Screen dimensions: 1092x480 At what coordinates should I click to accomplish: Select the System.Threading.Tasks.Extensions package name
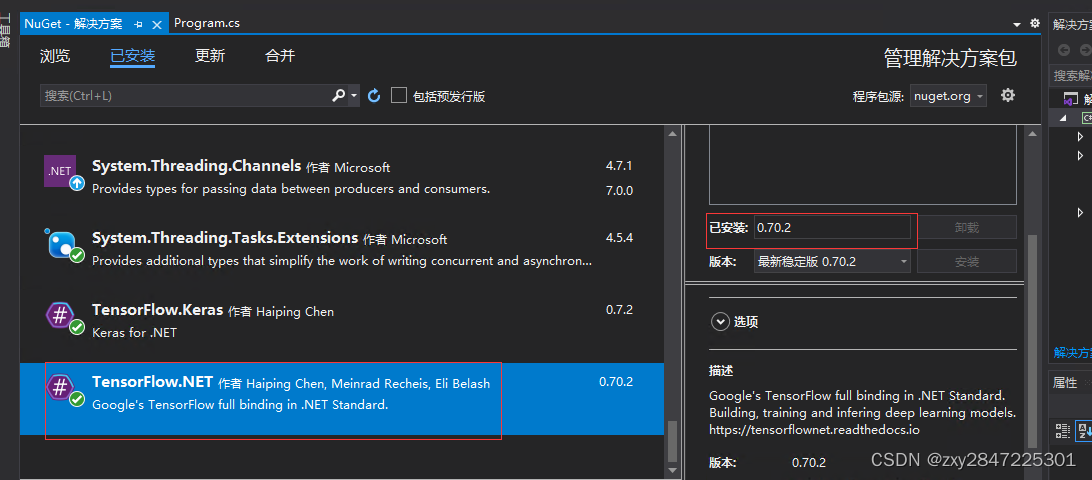coord(225,238)
